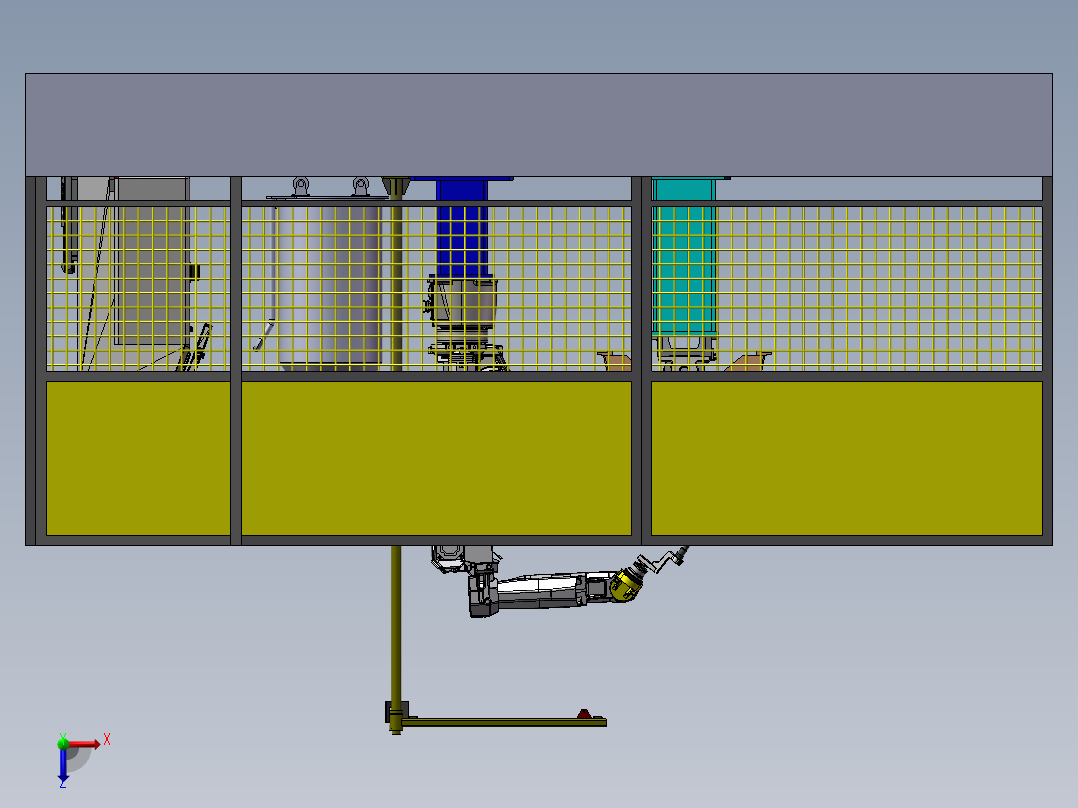The image size is (1078, 808).
Task: Select the gray cabinet behind left mesh
Action: (153, 261)
